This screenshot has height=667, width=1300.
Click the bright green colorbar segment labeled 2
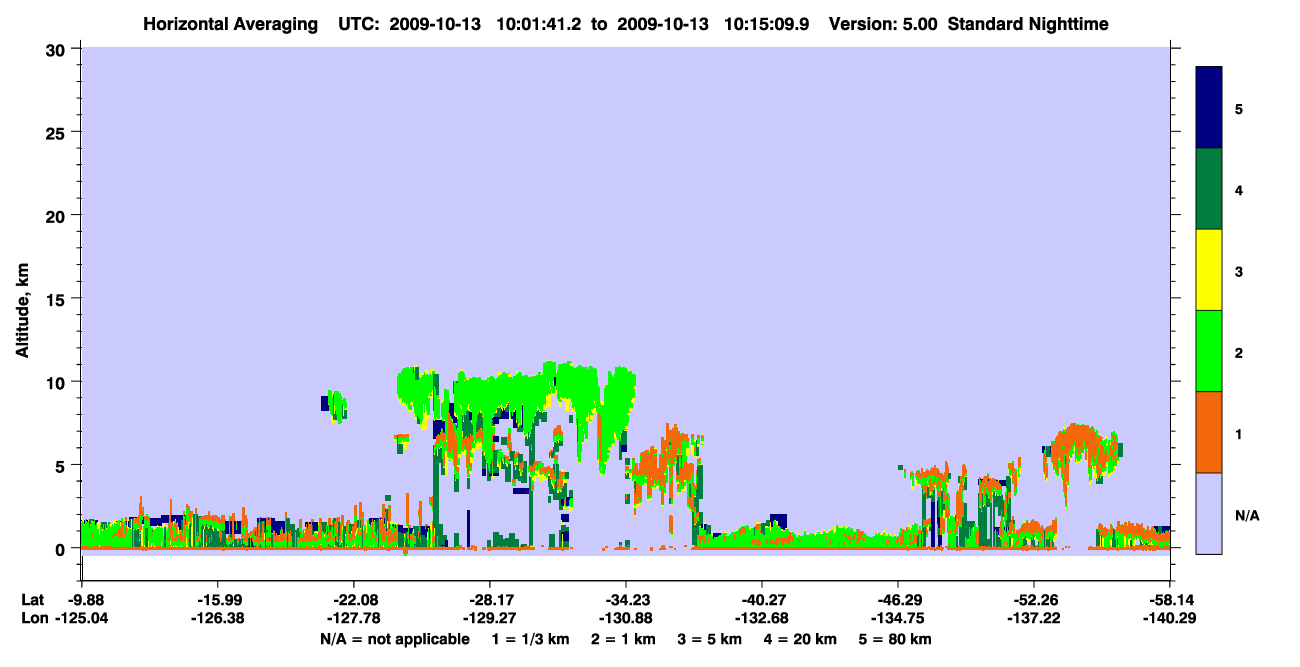[1209, 351]
